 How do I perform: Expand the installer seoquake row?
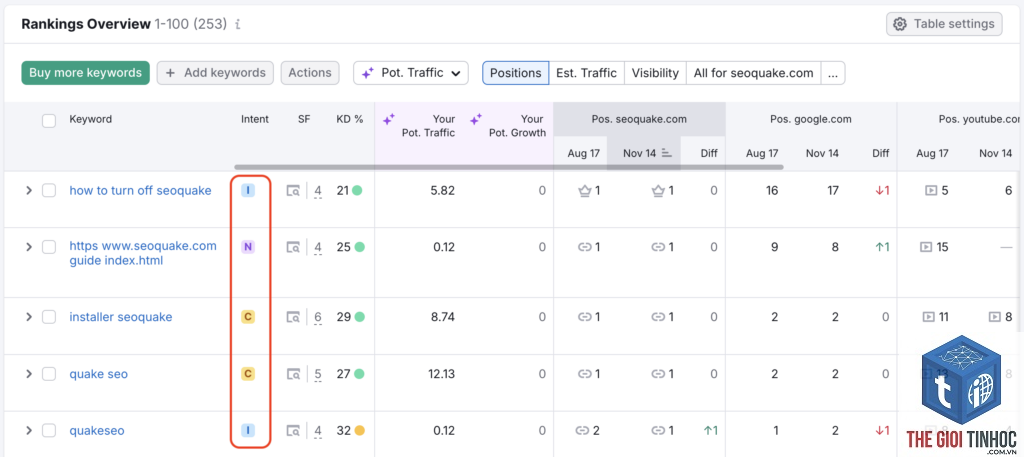(x=28, y=317)
